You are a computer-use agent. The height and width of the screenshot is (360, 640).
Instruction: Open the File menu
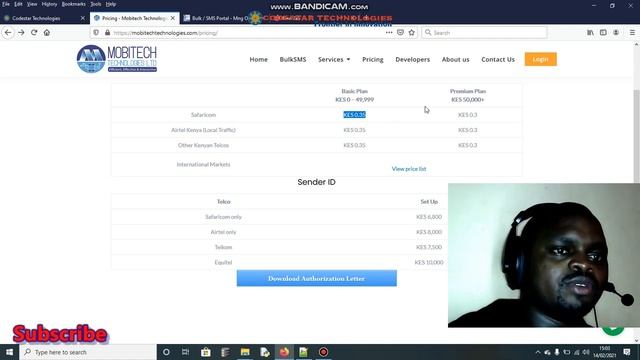pos(6,4)
